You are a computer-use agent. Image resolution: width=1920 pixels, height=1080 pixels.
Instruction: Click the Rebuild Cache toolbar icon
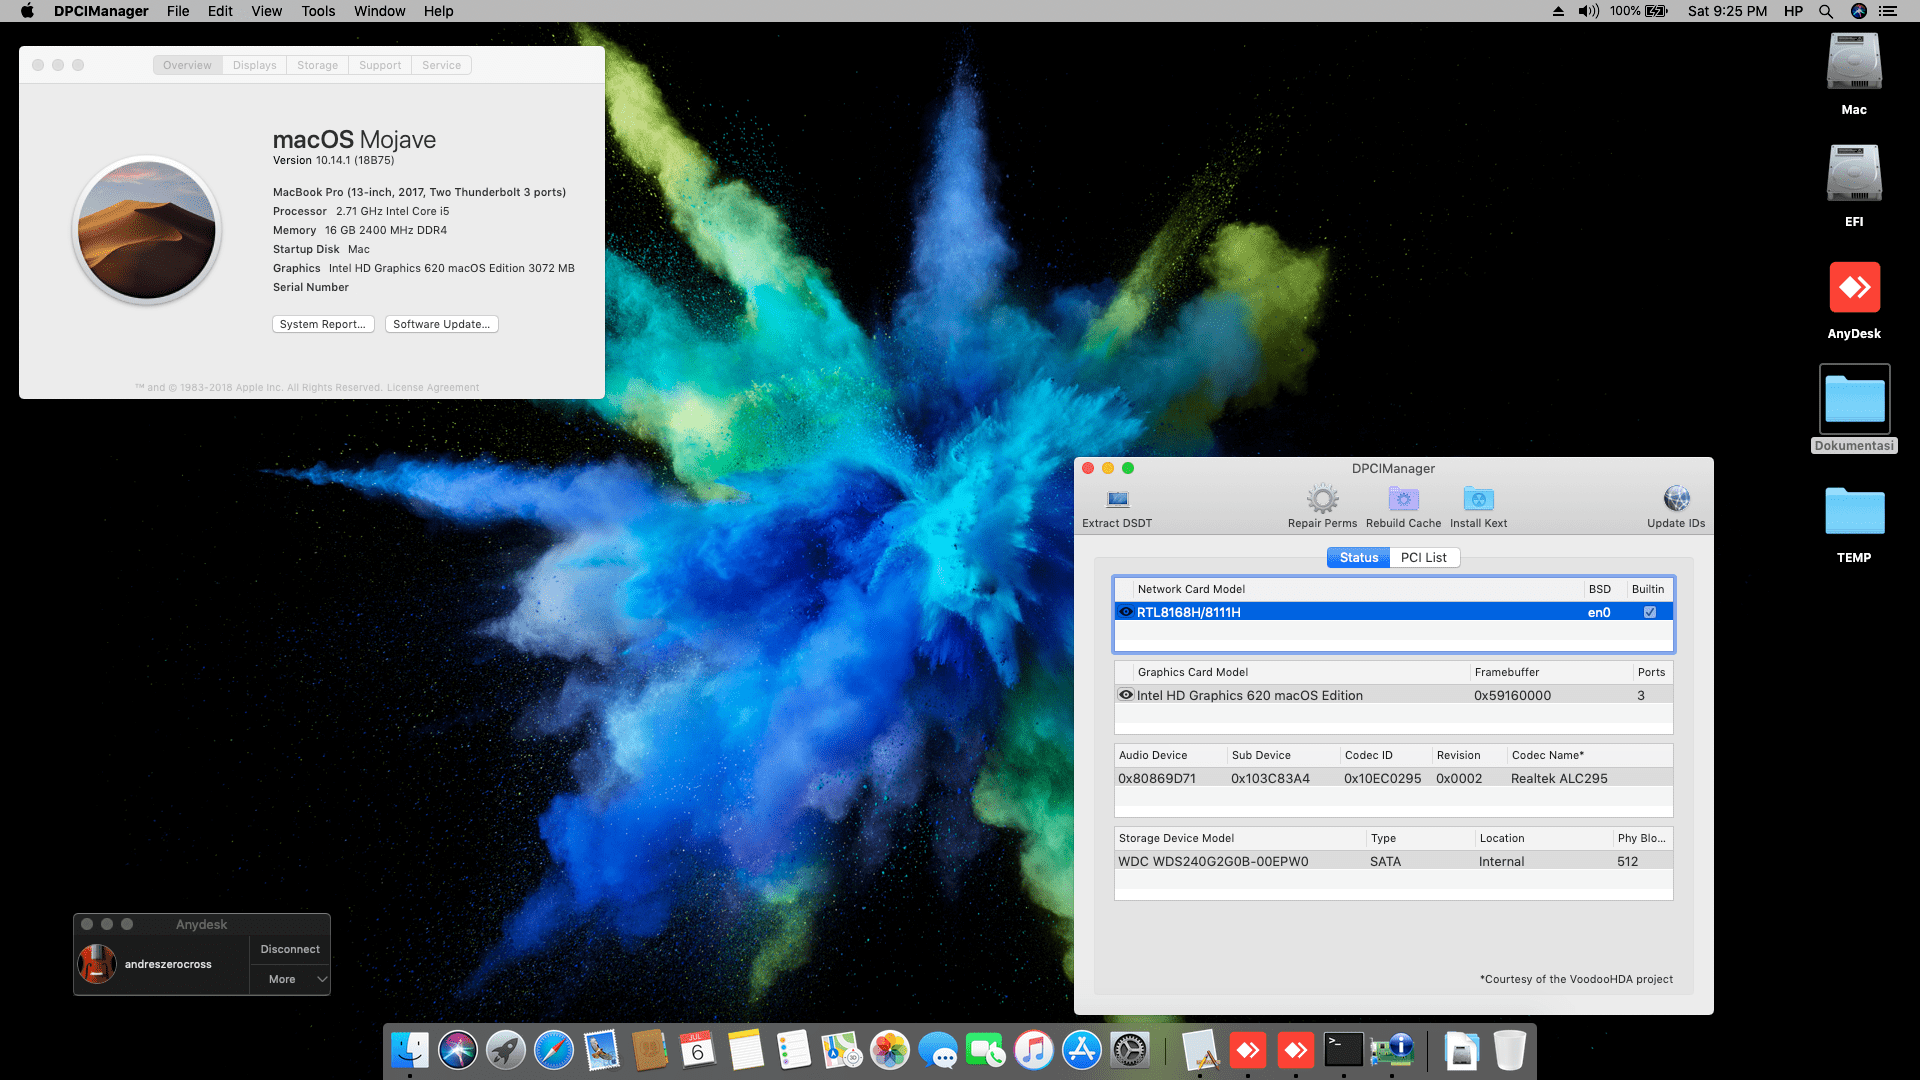[1403, 499]
